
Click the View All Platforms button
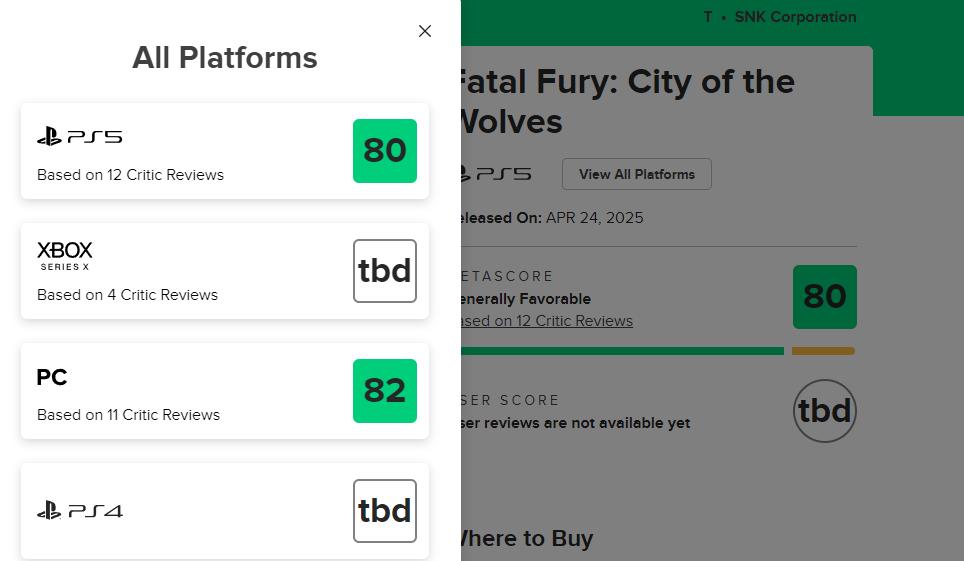[x=637, y=174]
